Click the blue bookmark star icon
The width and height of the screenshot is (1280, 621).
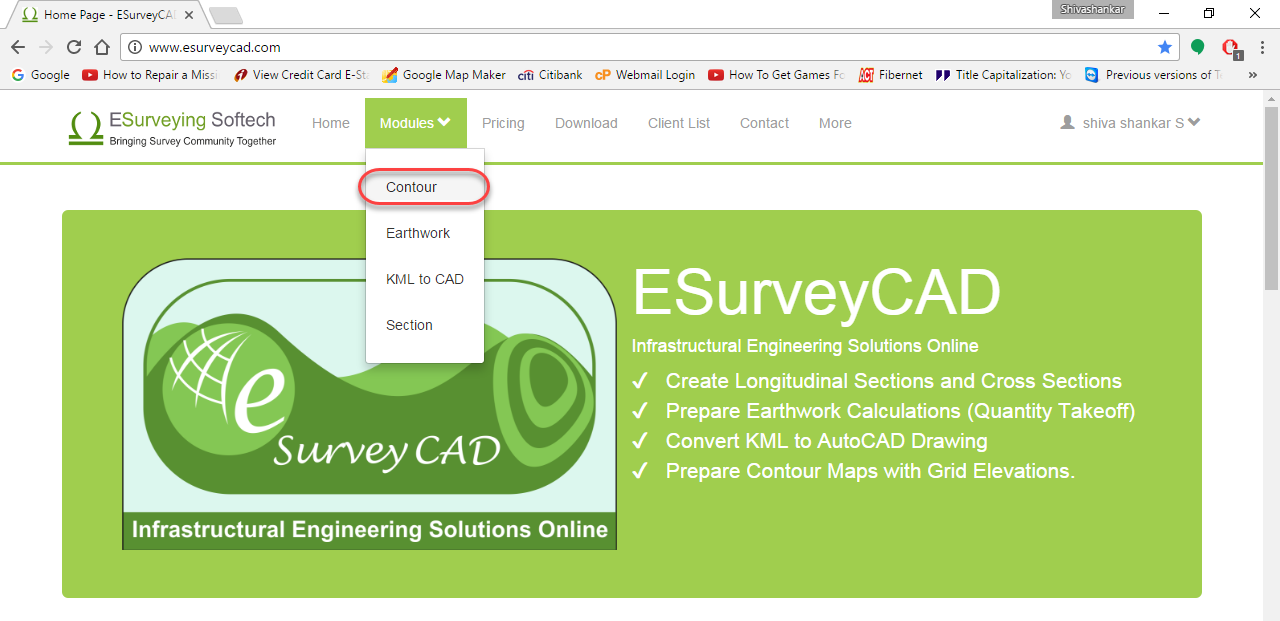[1165, 47]
